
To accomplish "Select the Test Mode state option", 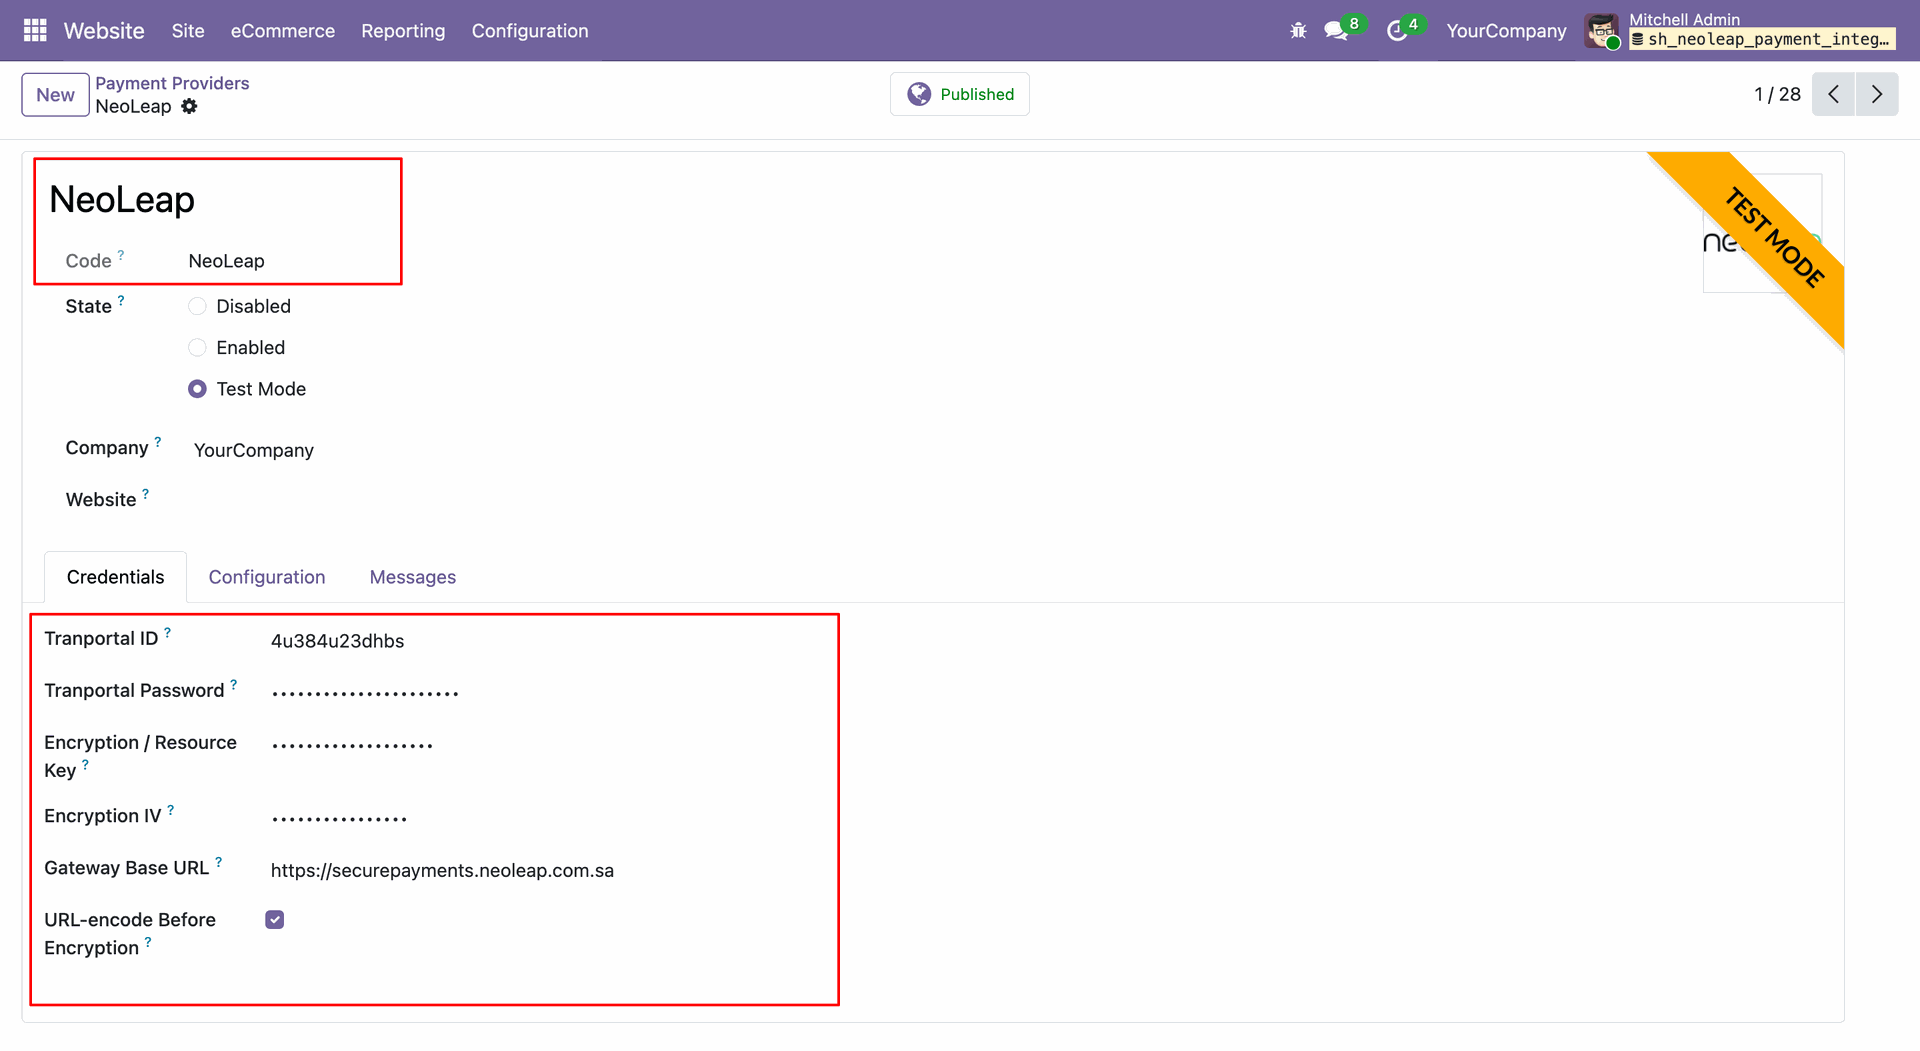I will point(198,389).
